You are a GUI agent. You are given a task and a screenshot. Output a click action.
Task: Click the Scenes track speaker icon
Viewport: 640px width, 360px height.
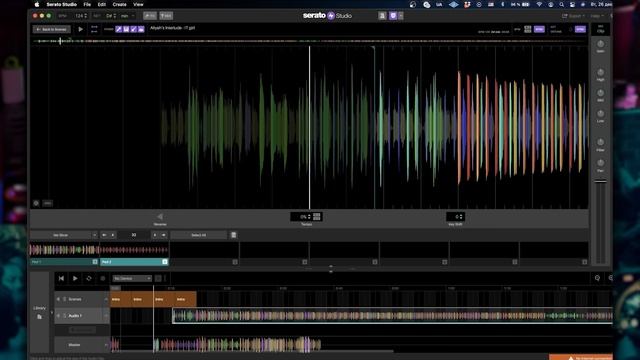point(58,299)
